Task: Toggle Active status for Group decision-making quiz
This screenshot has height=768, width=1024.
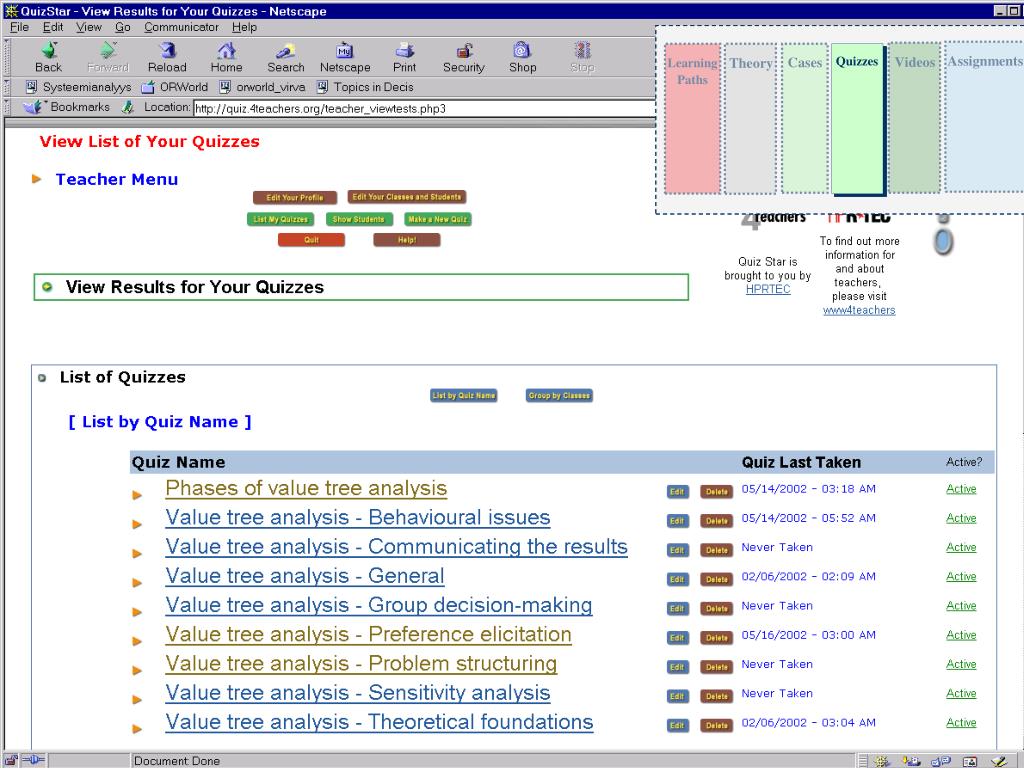Action: pos(961,606)
